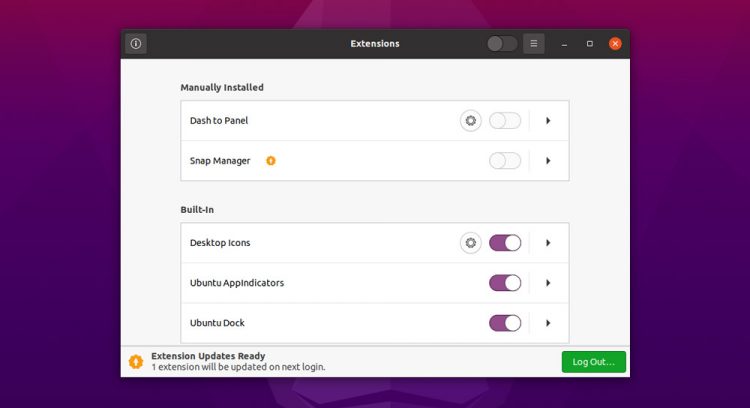750x408 pixels.
Task: Open the hamburger menu in title bar
Action: 534,44
